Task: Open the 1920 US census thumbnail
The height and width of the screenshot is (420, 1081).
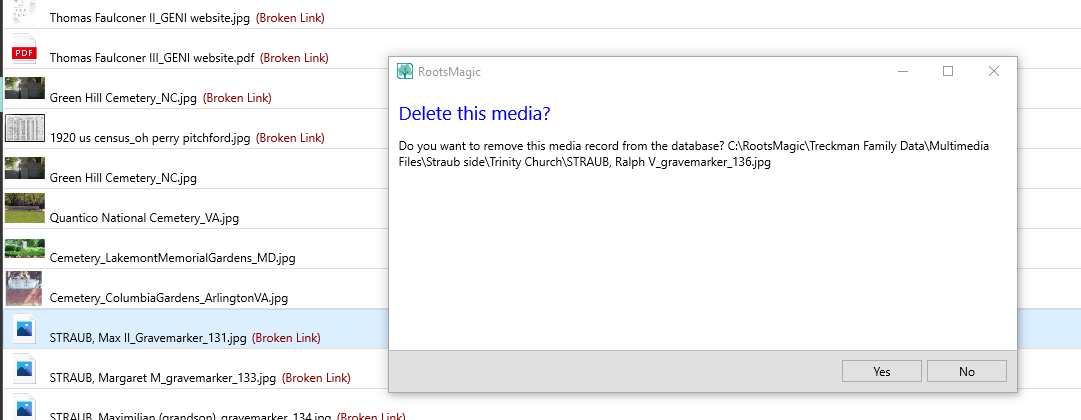Action: [x=24, y=129]
